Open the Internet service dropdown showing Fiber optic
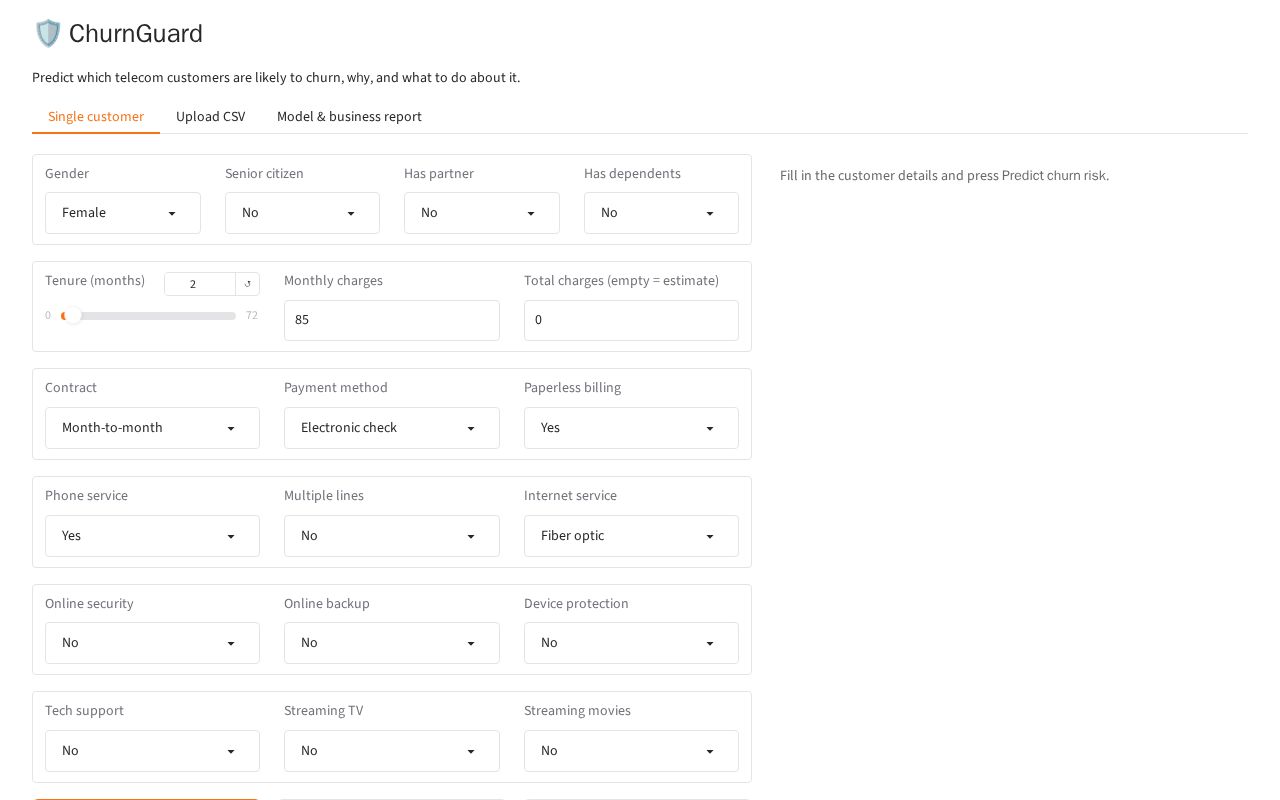1280x800 pixels. point(631,536)
